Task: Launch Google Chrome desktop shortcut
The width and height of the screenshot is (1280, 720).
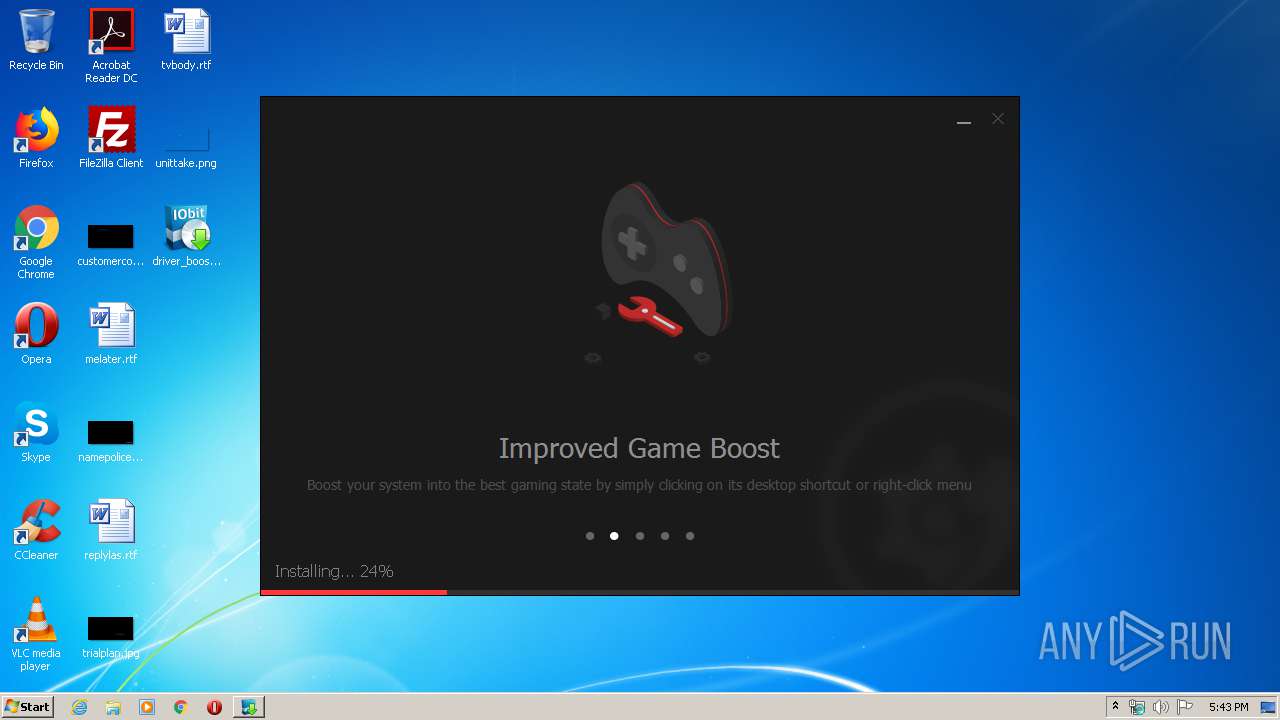Action: (x=36, y=242)
